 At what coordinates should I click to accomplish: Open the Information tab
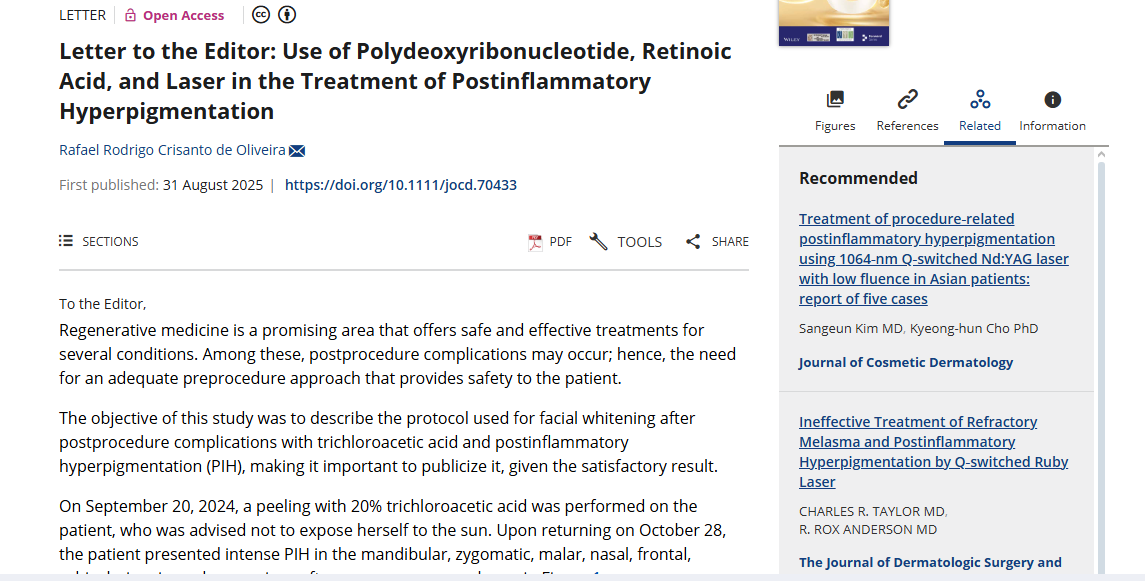(1052, 110)
